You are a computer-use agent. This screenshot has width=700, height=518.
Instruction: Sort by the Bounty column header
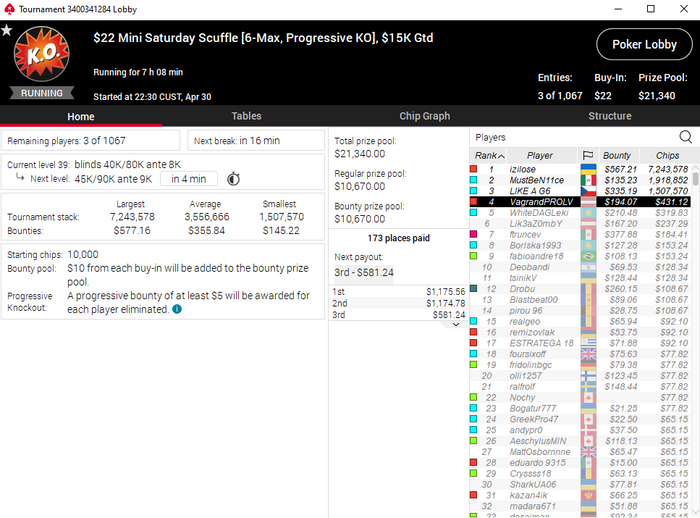pos(619,155)
